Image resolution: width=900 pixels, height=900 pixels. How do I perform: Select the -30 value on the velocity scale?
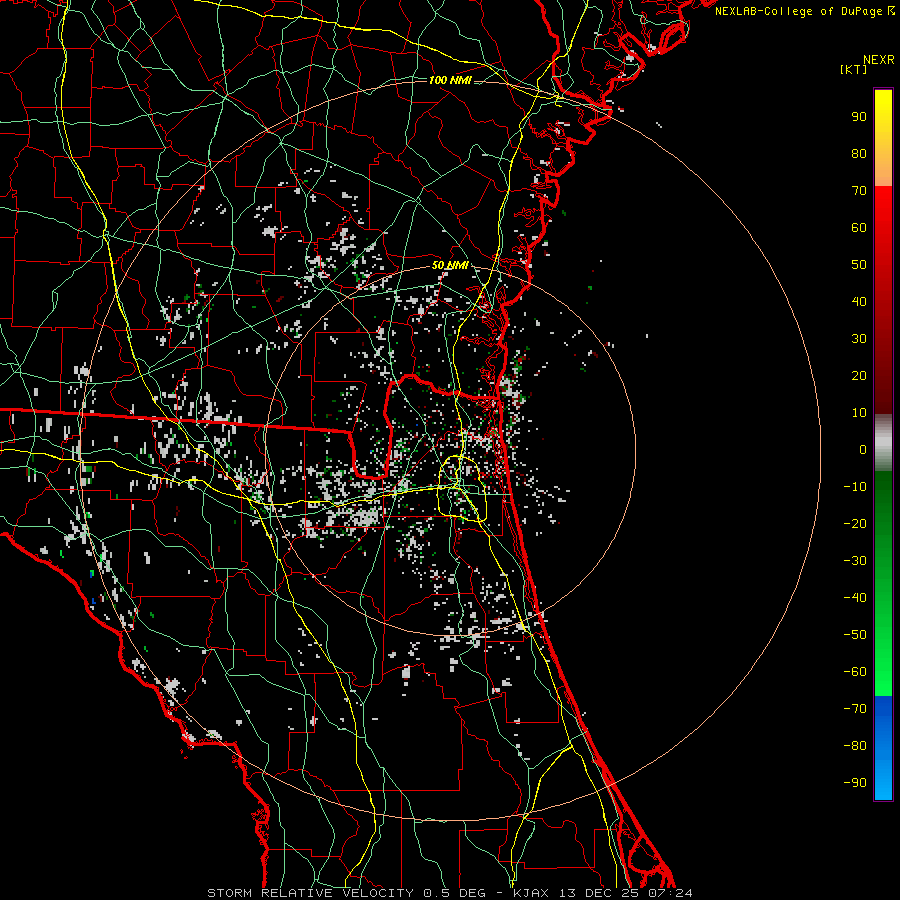point(855,561)
